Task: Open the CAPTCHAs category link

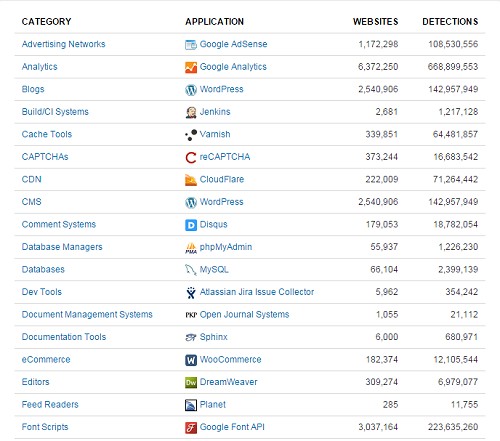Action: coord(45,157)
